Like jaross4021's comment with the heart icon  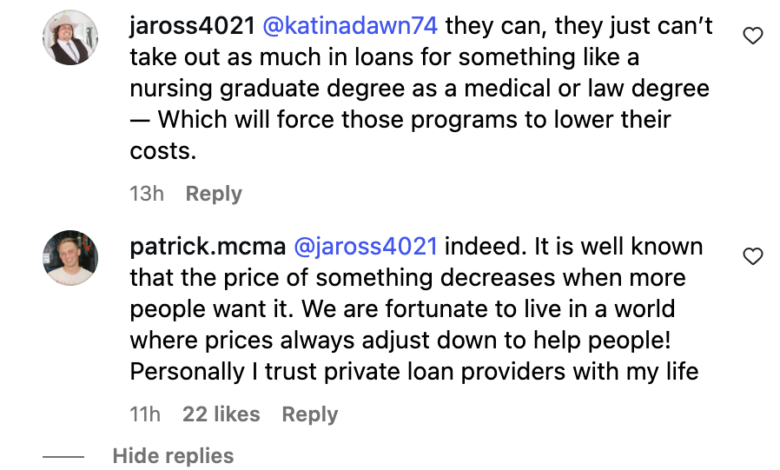tap(753, 37)
